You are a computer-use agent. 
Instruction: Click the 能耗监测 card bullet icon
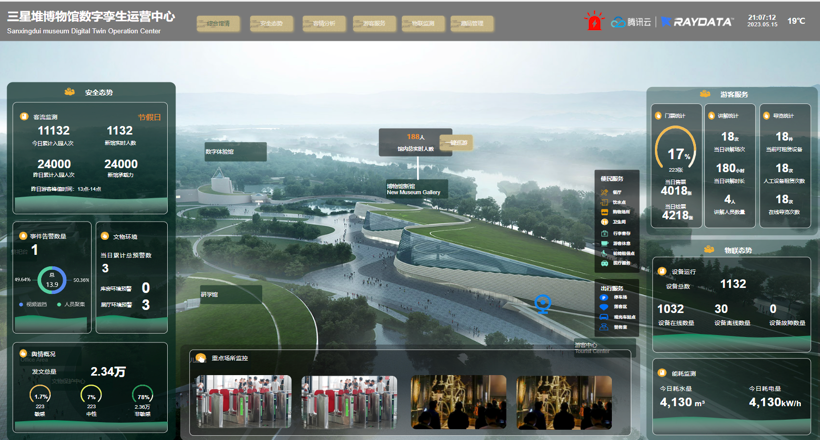[662, 373]
